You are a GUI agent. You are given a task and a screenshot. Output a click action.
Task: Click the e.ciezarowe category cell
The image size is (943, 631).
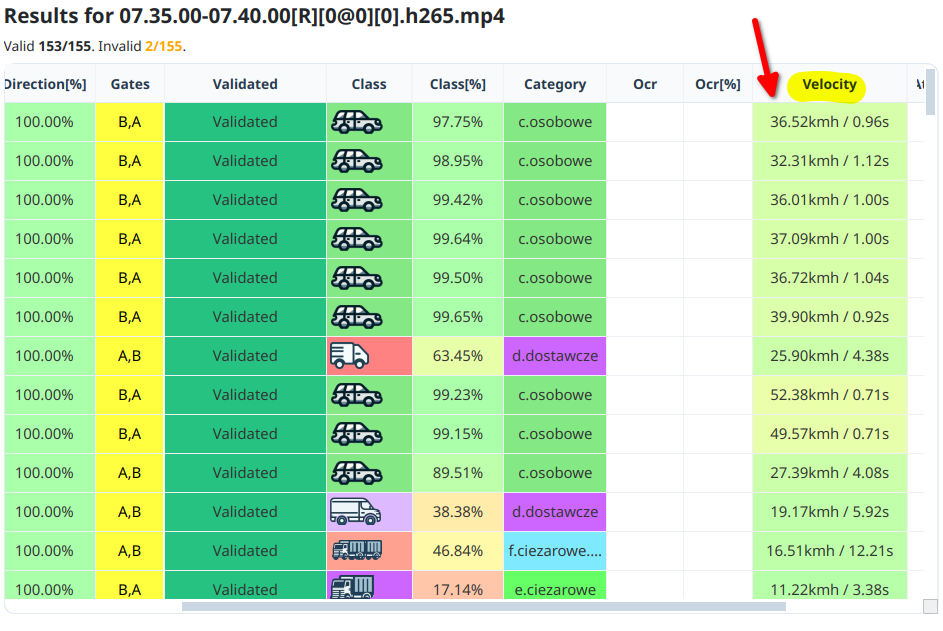[555, 585]
